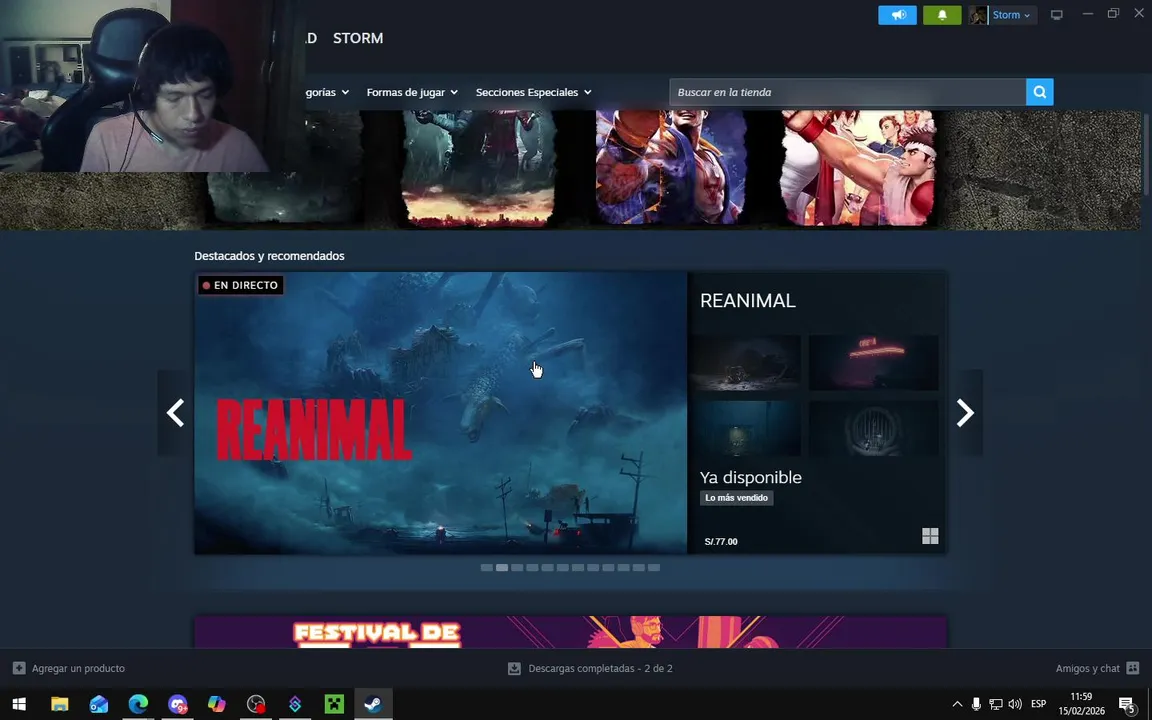The image size is (1152, 720).
Task: Launch Microsoft Edge from the taskbar
Action: [x=138, y=704]
